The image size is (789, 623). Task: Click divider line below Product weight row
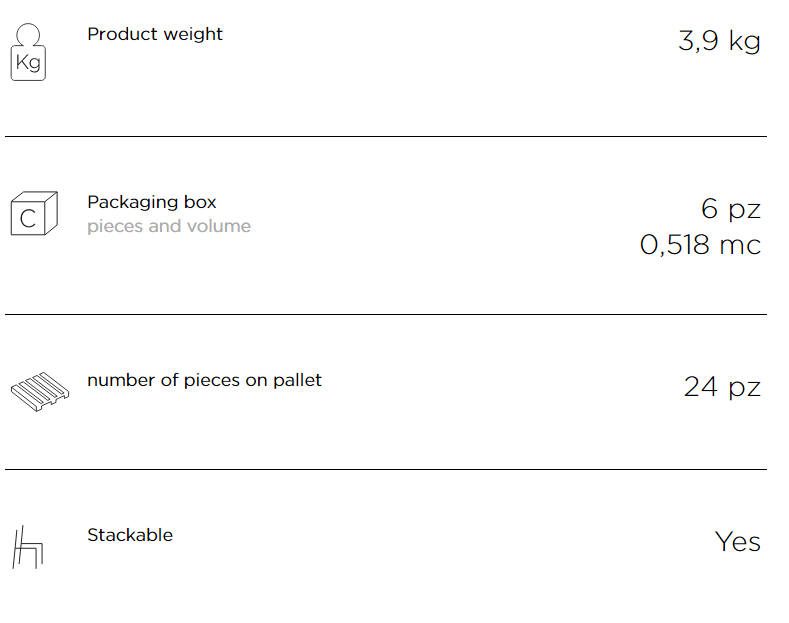tap(386, 136)
